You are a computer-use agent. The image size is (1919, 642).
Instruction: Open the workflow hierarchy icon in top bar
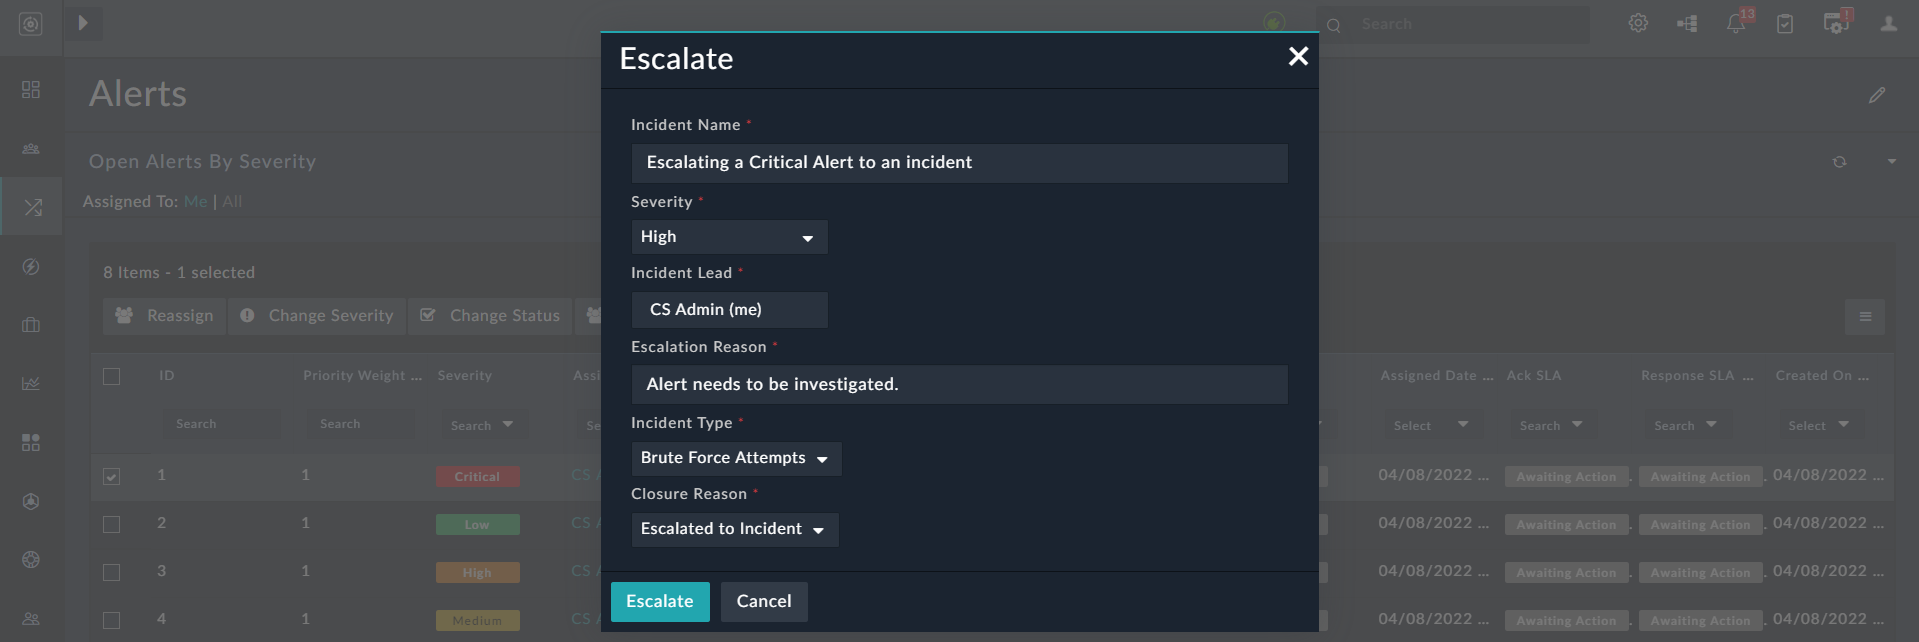[x=1687, y=22]
